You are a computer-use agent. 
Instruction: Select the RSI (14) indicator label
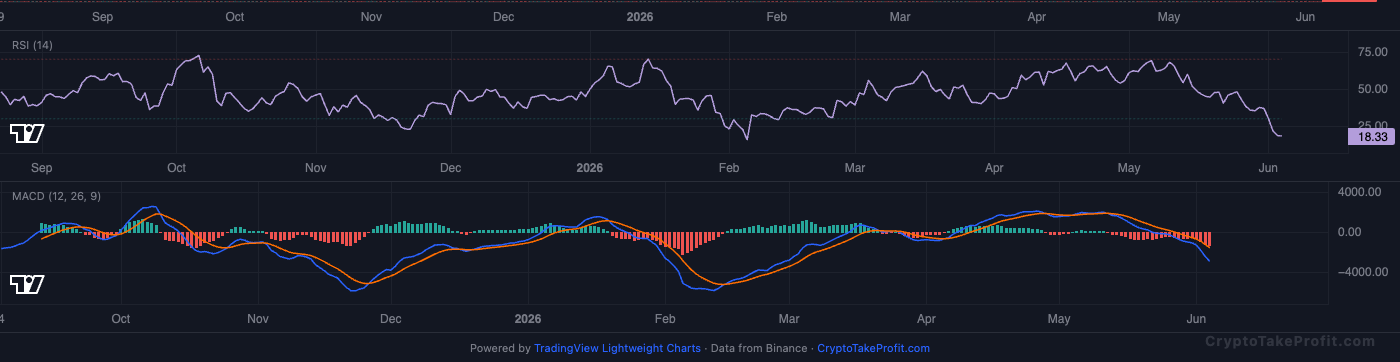point(33,45)
